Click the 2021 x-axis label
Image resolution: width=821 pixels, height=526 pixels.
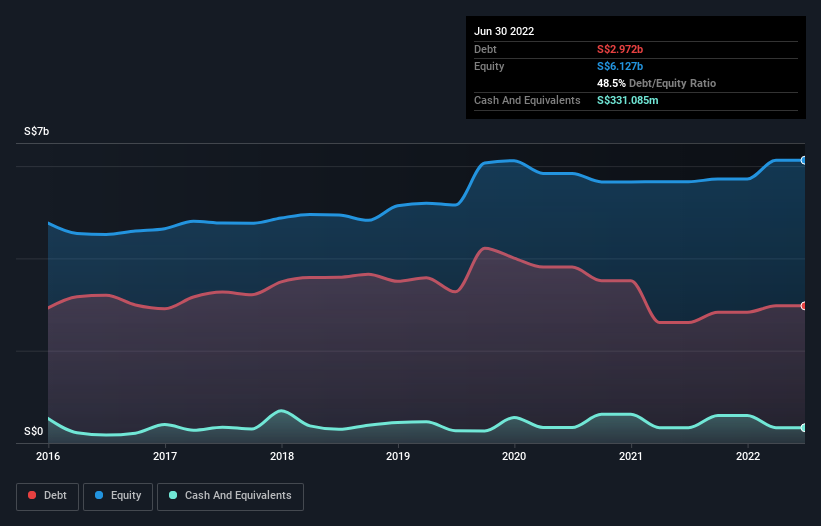tap(631, 456)
